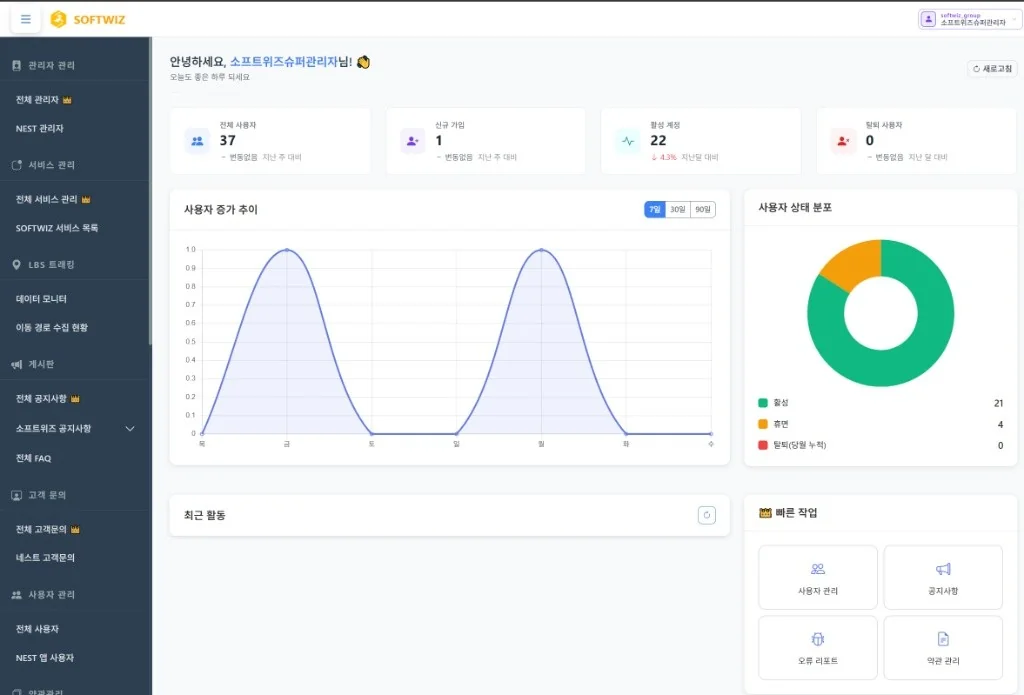Viewport: 1024px width, 695px height.
Task: Click the 사용자 증가 추이 heading
Action: pos(221,210)
